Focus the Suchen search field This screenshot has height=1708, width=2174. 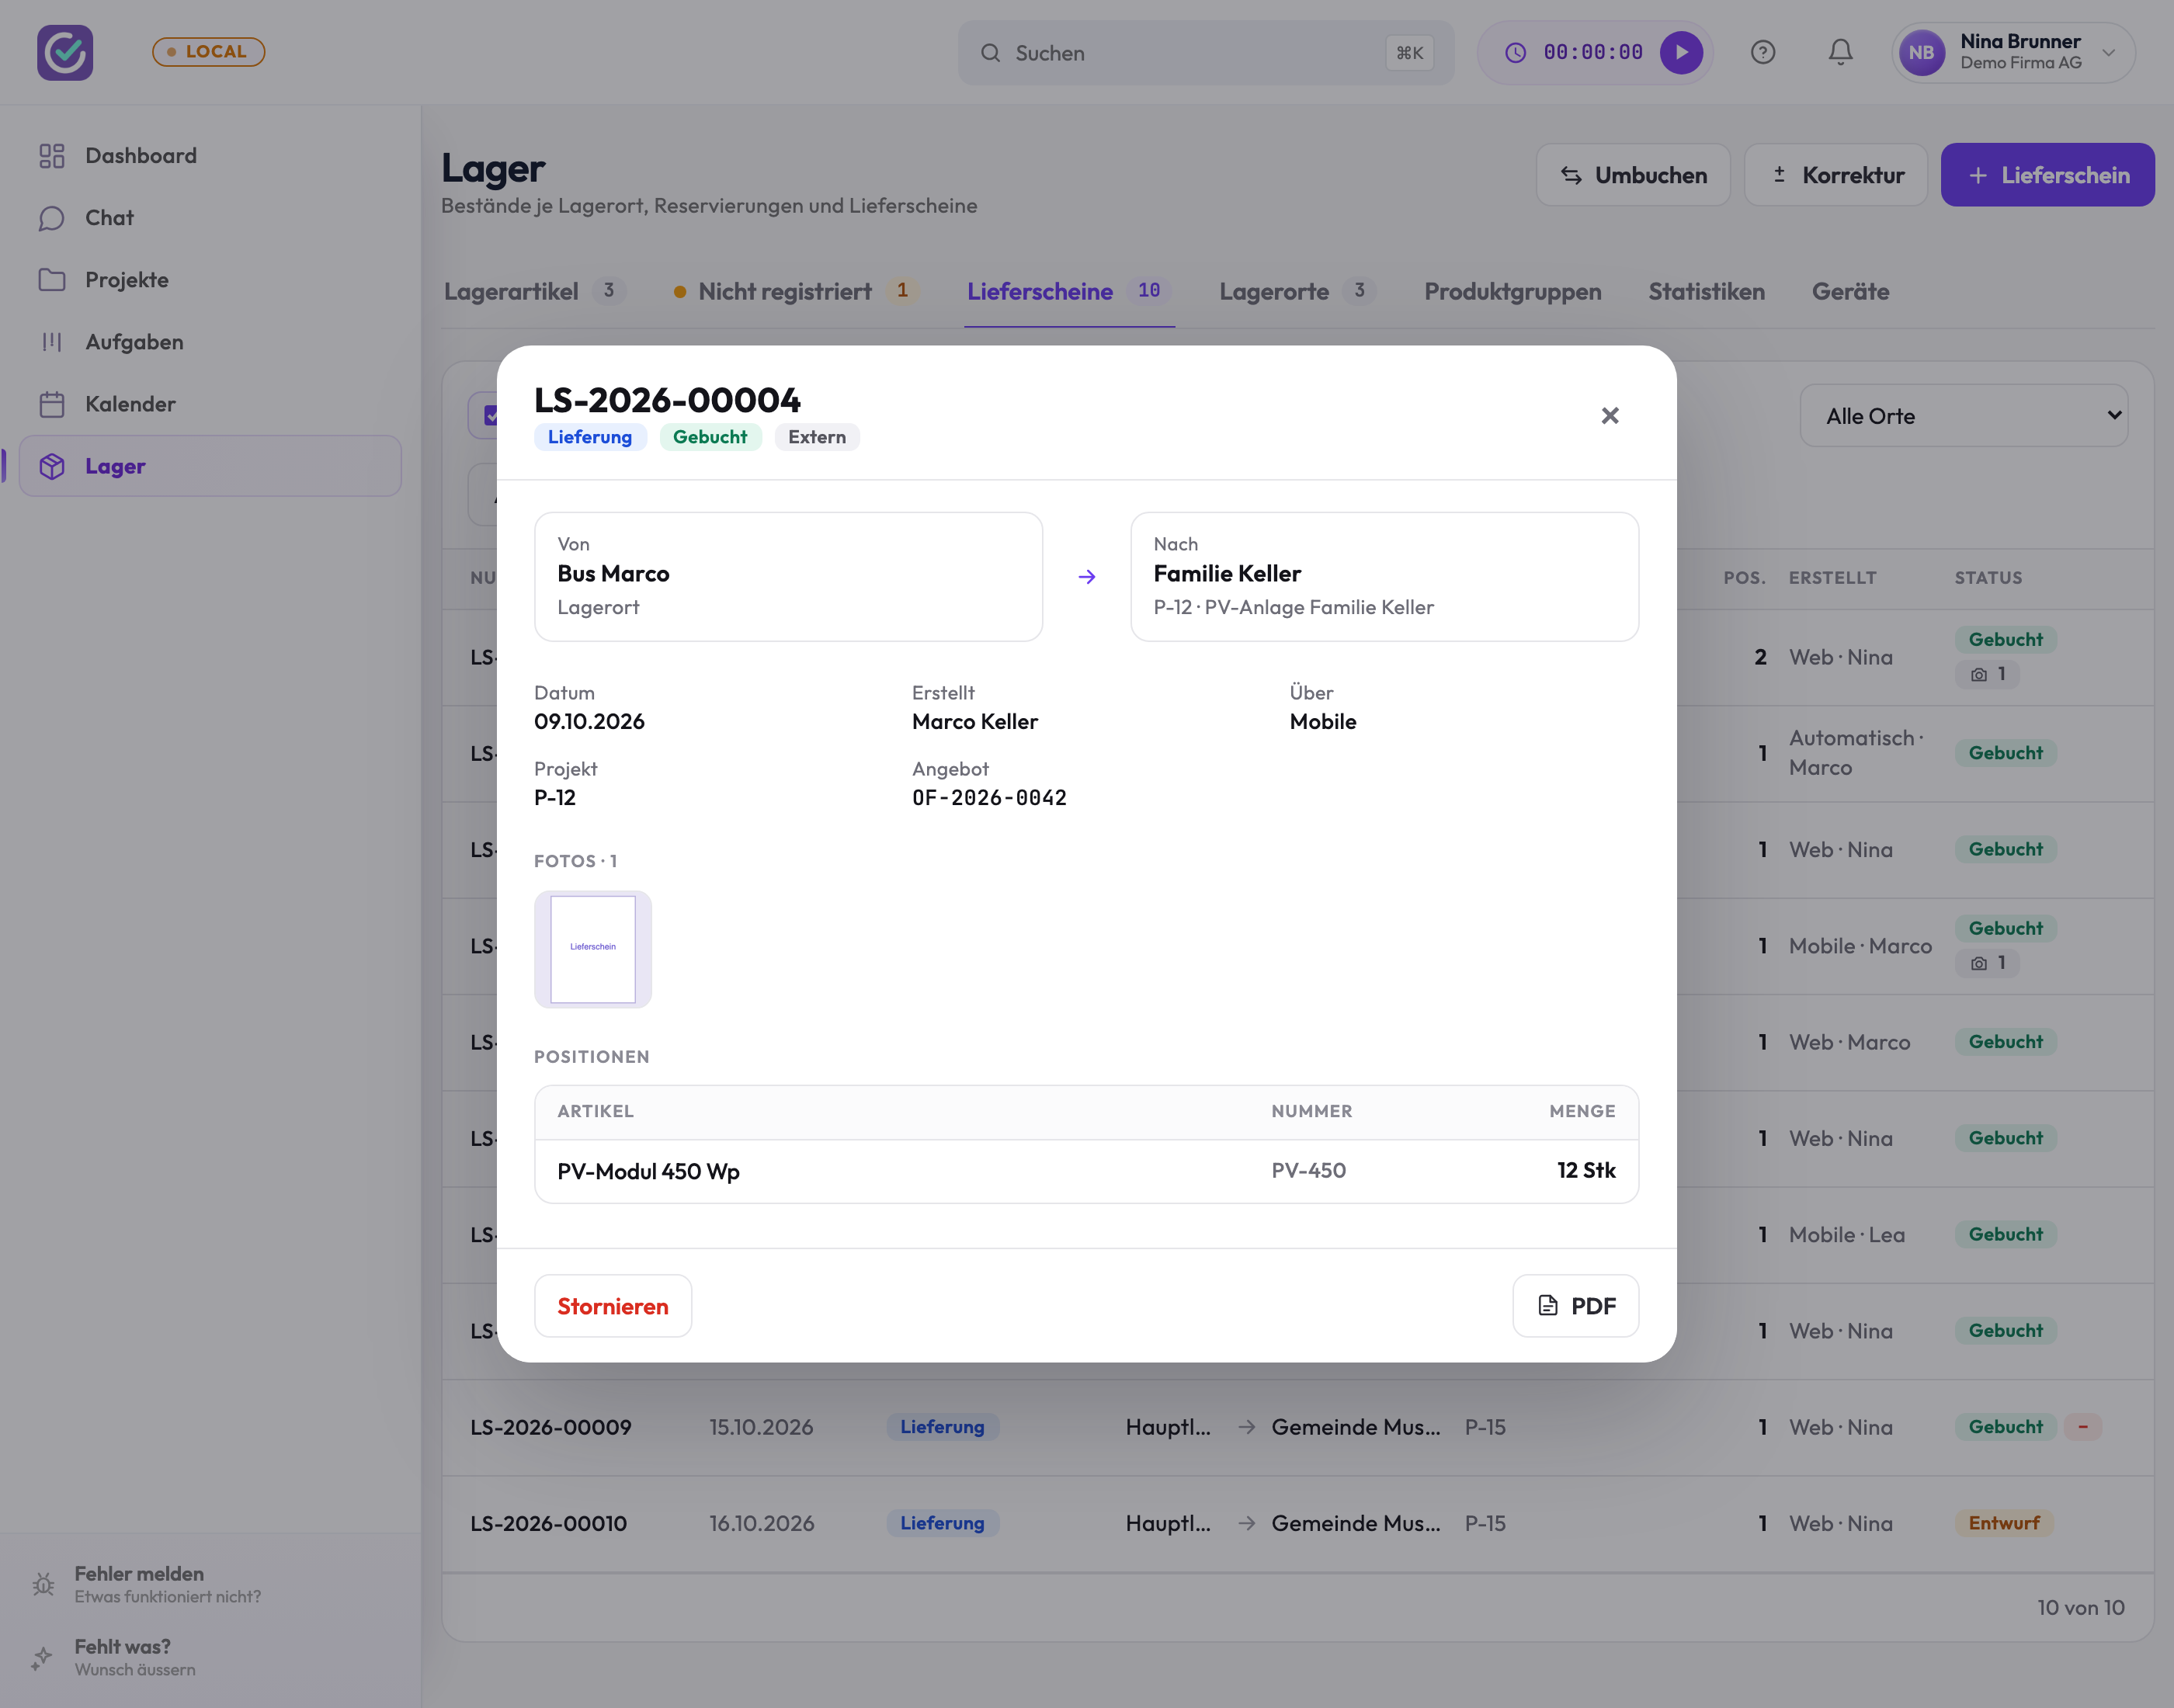click(1205, 53)
